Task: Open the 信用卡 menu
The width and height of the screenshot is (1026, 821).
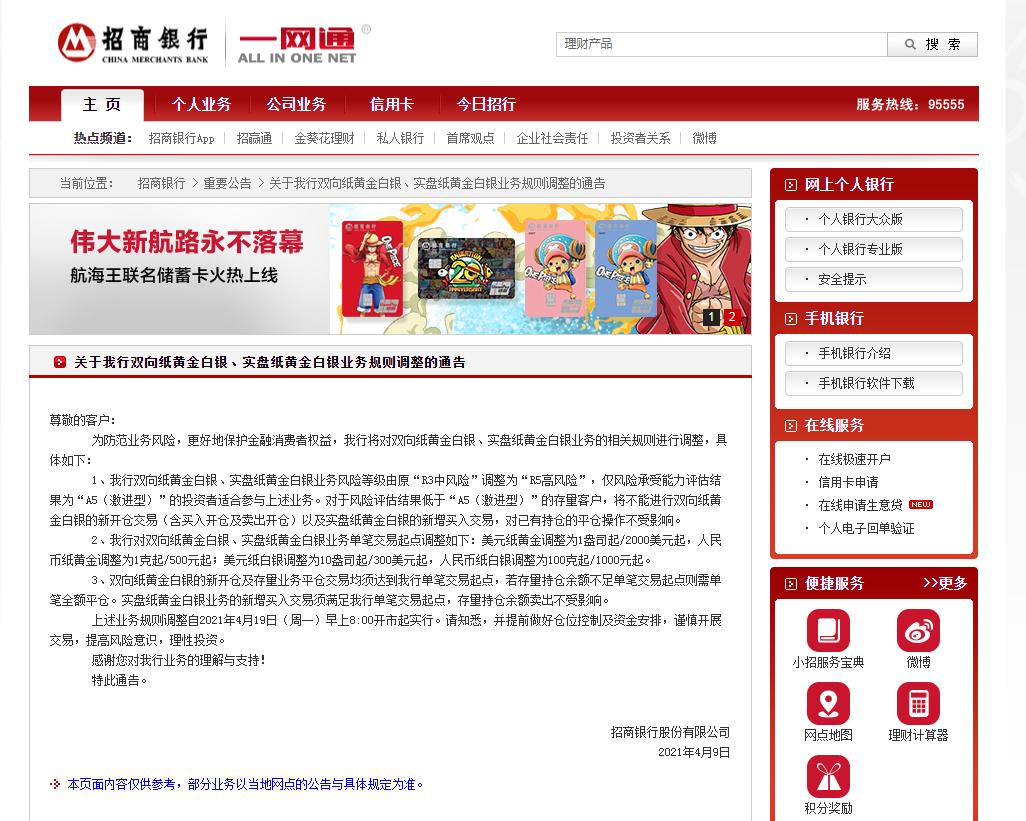Action: 391,104
